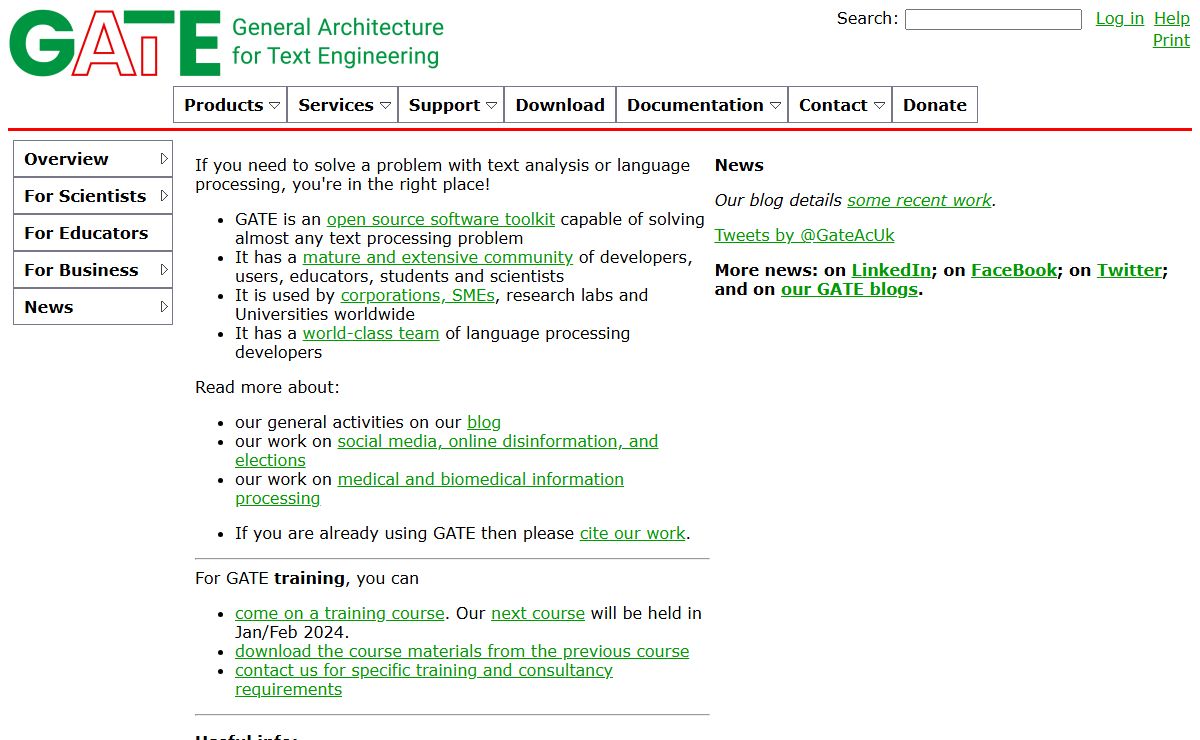Image resolution: width=1200 pixels, height=740 pixels.
Task: Open the Help link
Action: tap(1172, 18)
